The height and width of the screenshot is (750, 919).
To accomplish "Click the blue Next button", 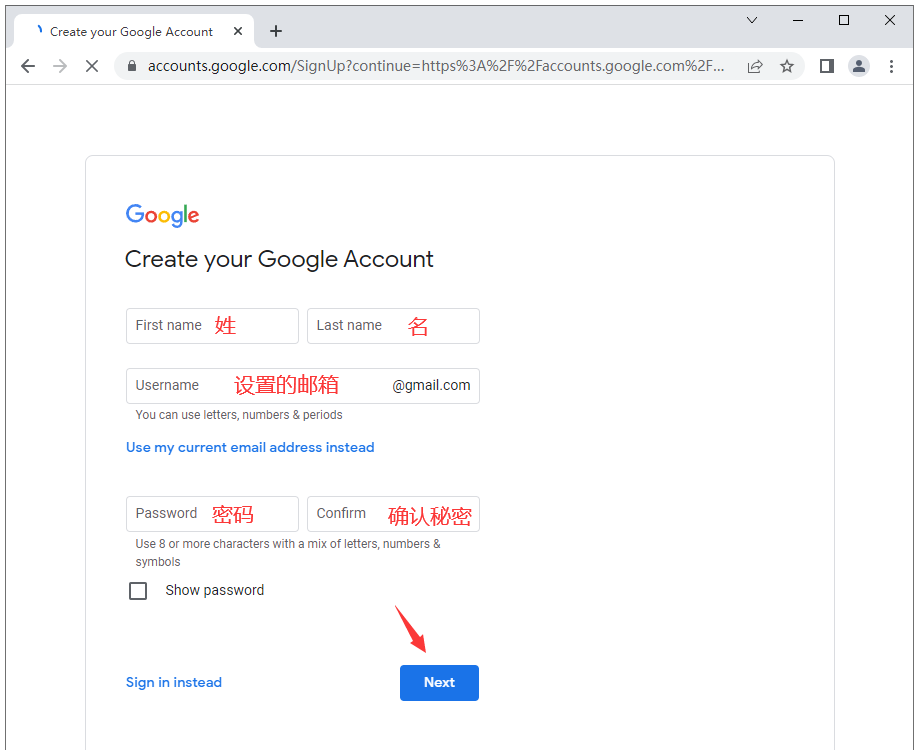I will coord(439,683).
